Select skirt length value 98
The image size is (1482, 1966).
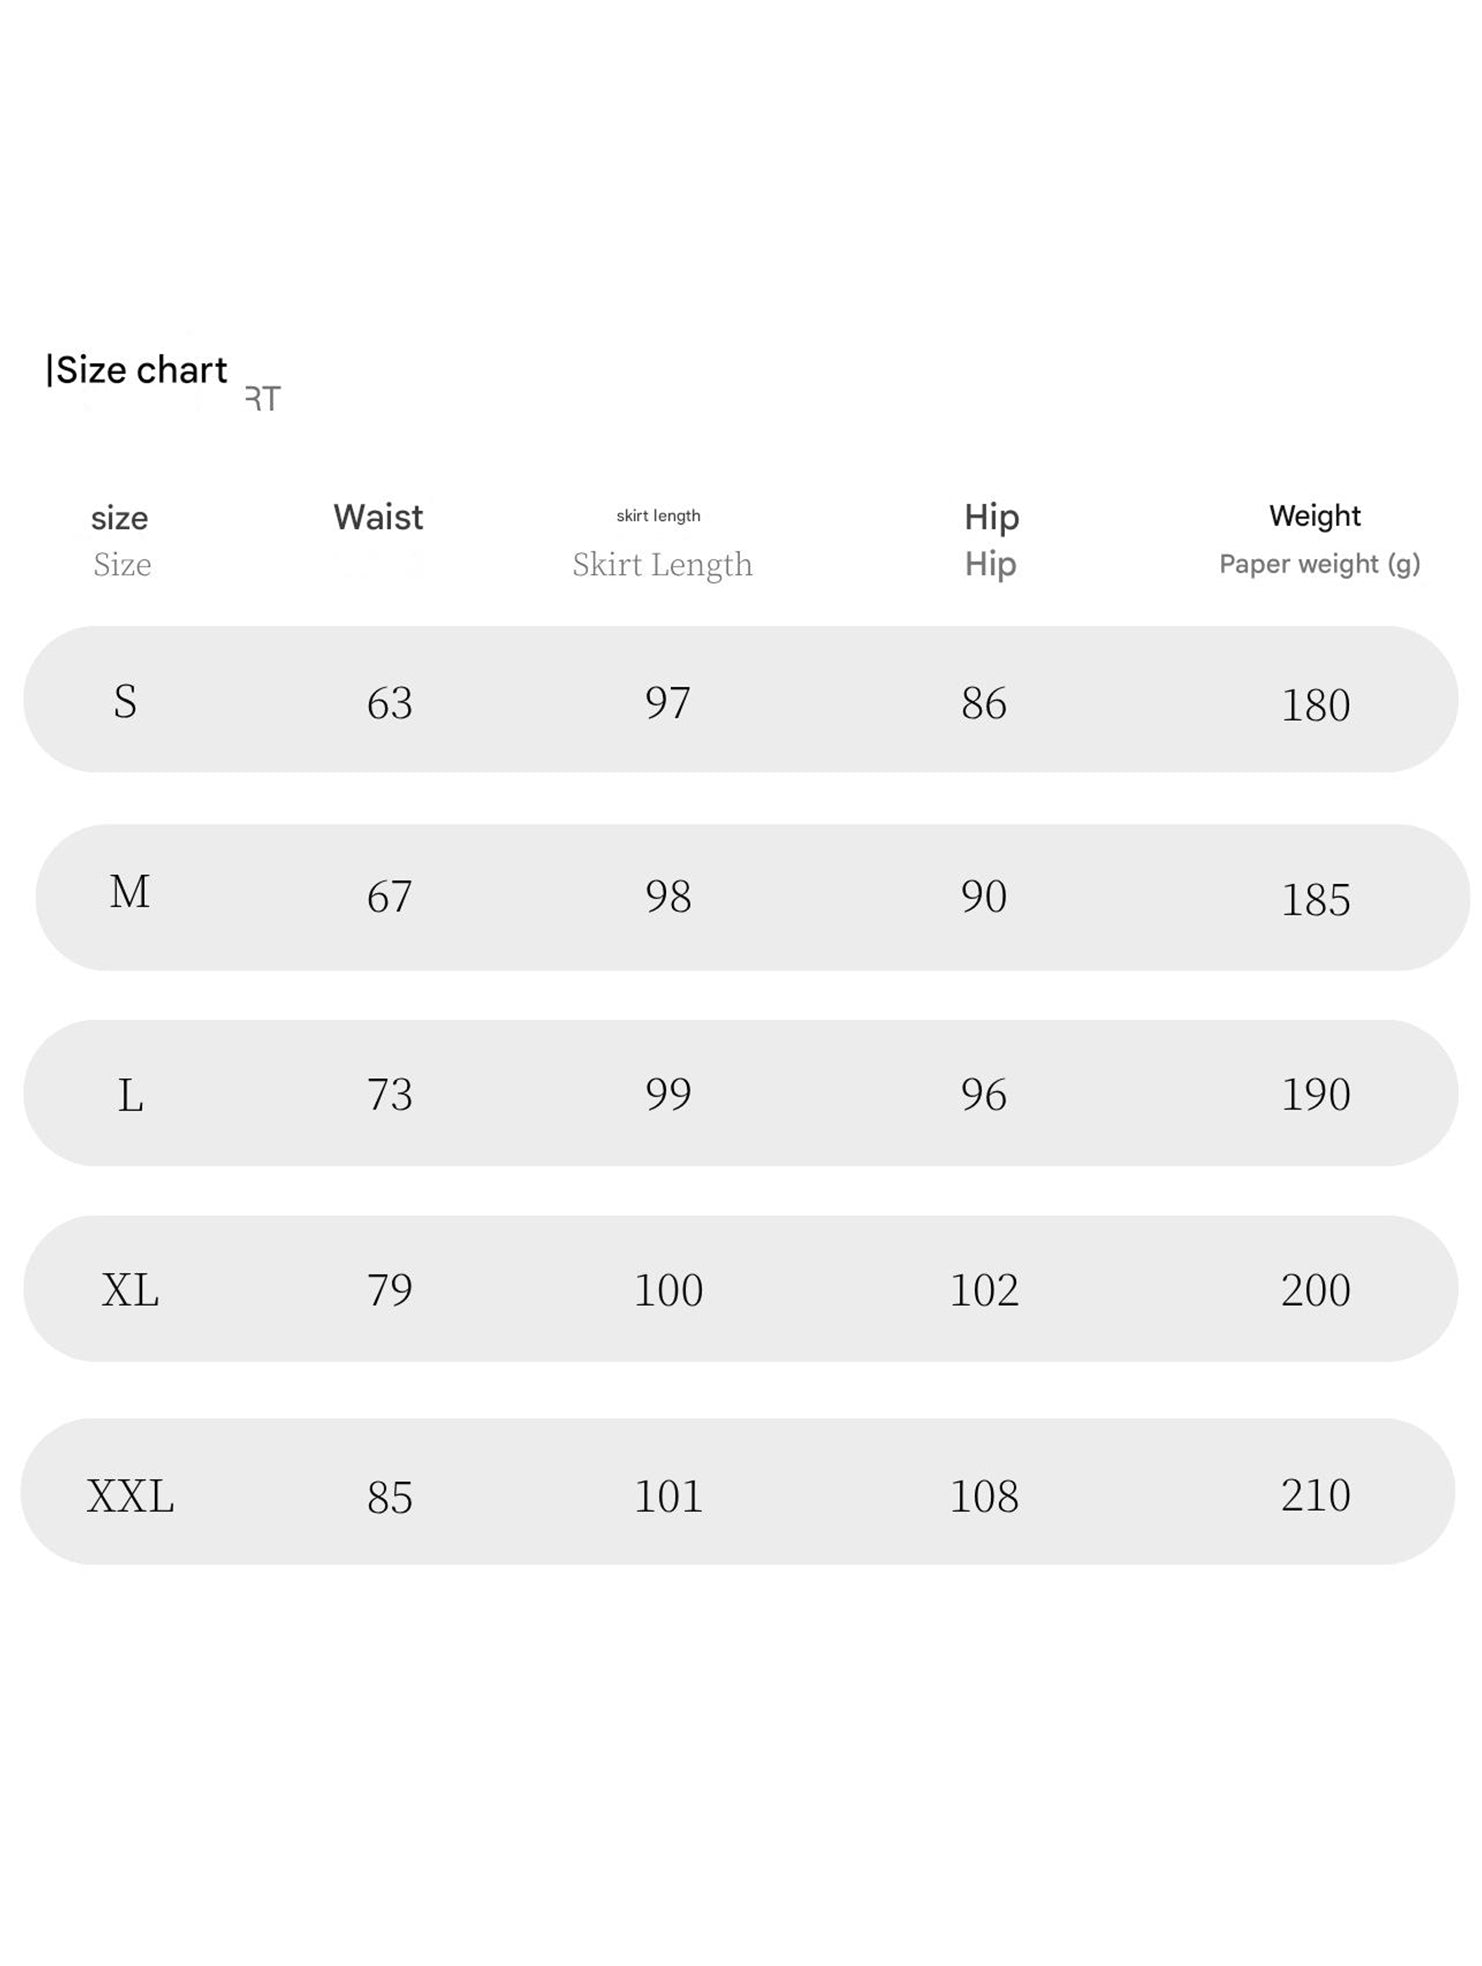click(668, 896)
